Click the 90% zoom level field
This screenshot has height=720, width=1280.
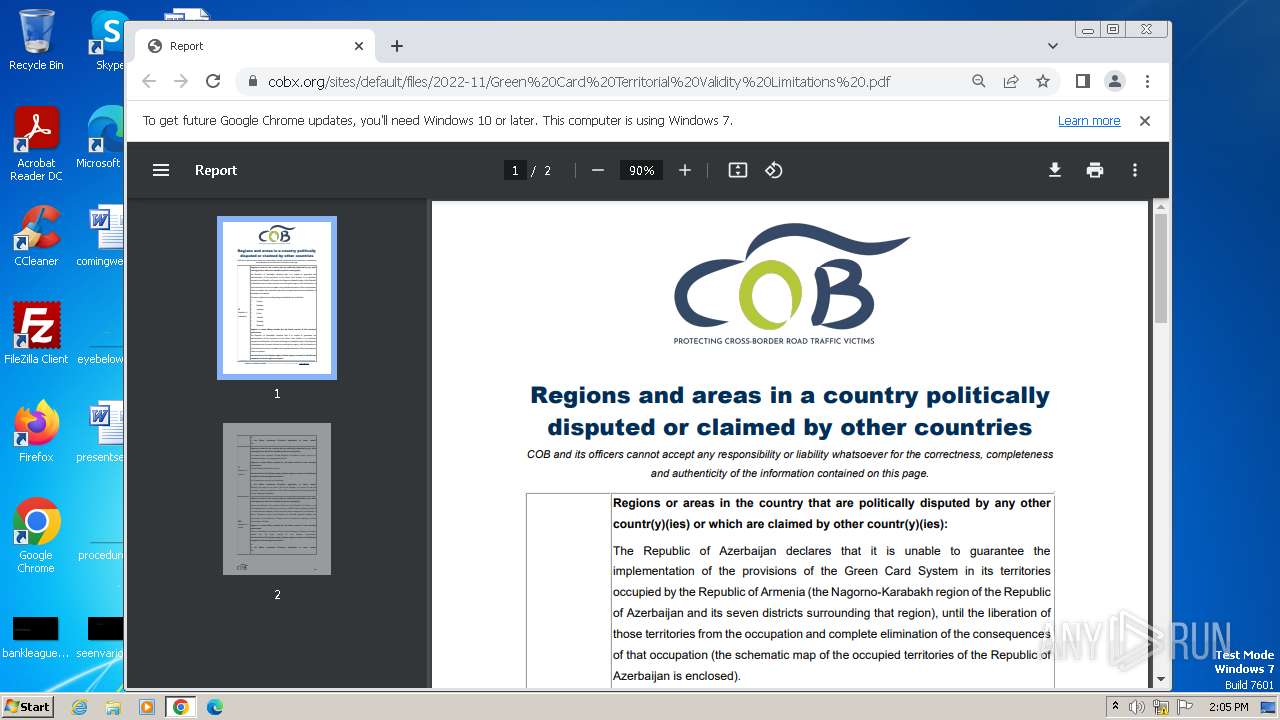[x=641, y=170]
